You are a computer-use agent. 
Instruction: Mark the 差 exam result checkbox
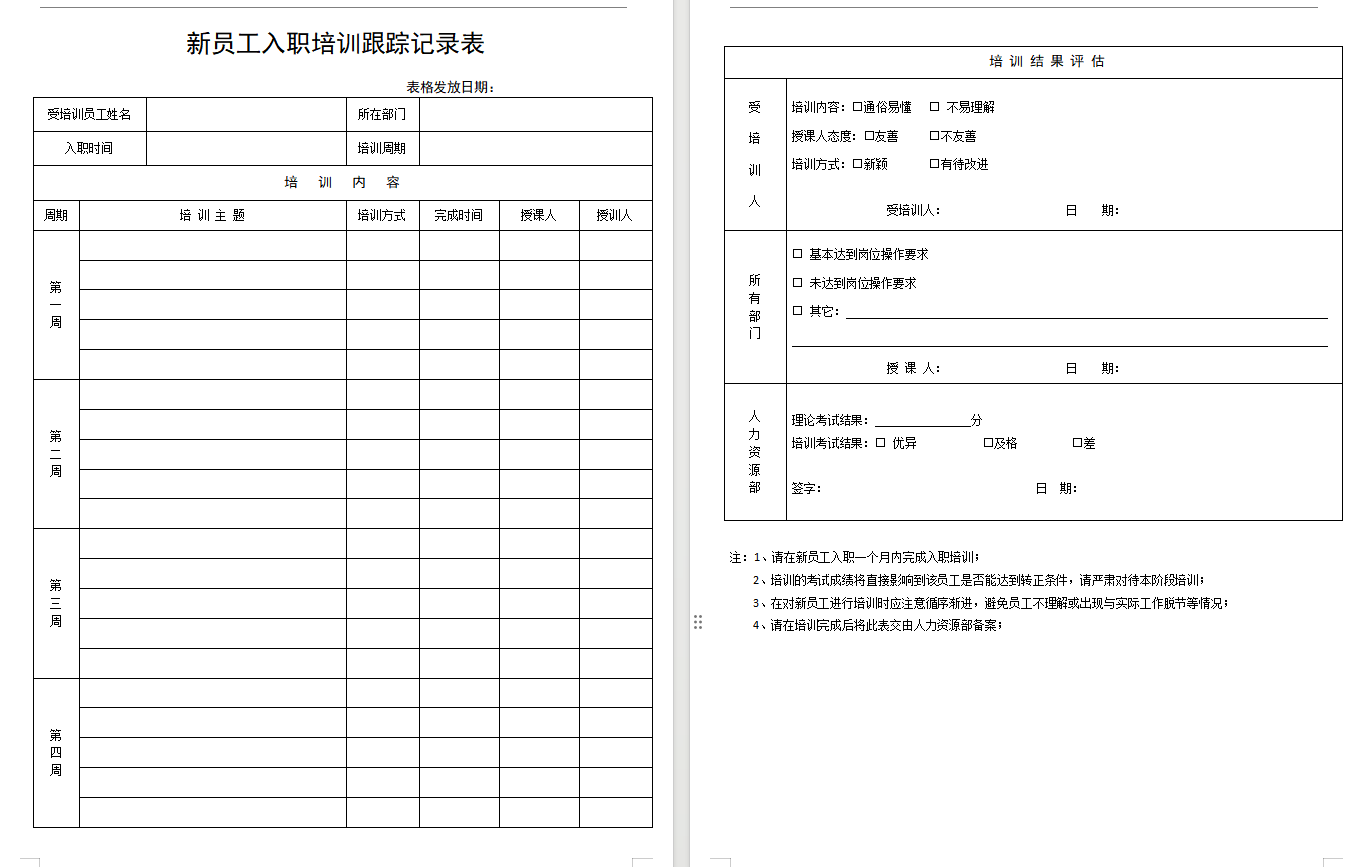1078,443
